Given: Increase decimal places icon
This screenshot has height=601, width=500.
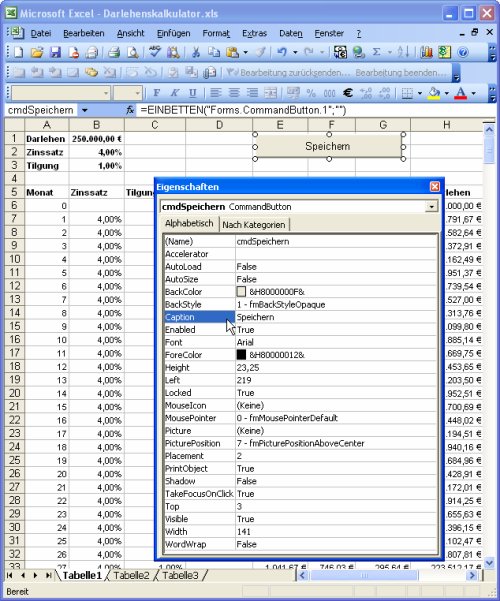Looking at the screenshot, I should click(x=366, y=93).
